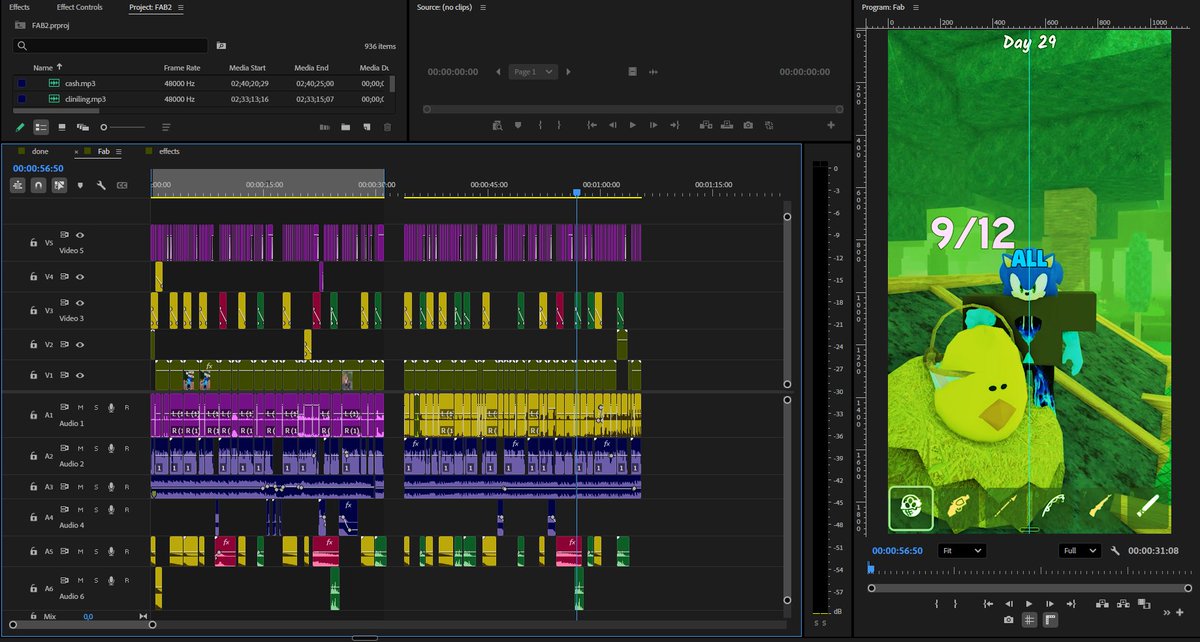
Task: Open timeline Caption track options (CC)
Action: (122, 185)
